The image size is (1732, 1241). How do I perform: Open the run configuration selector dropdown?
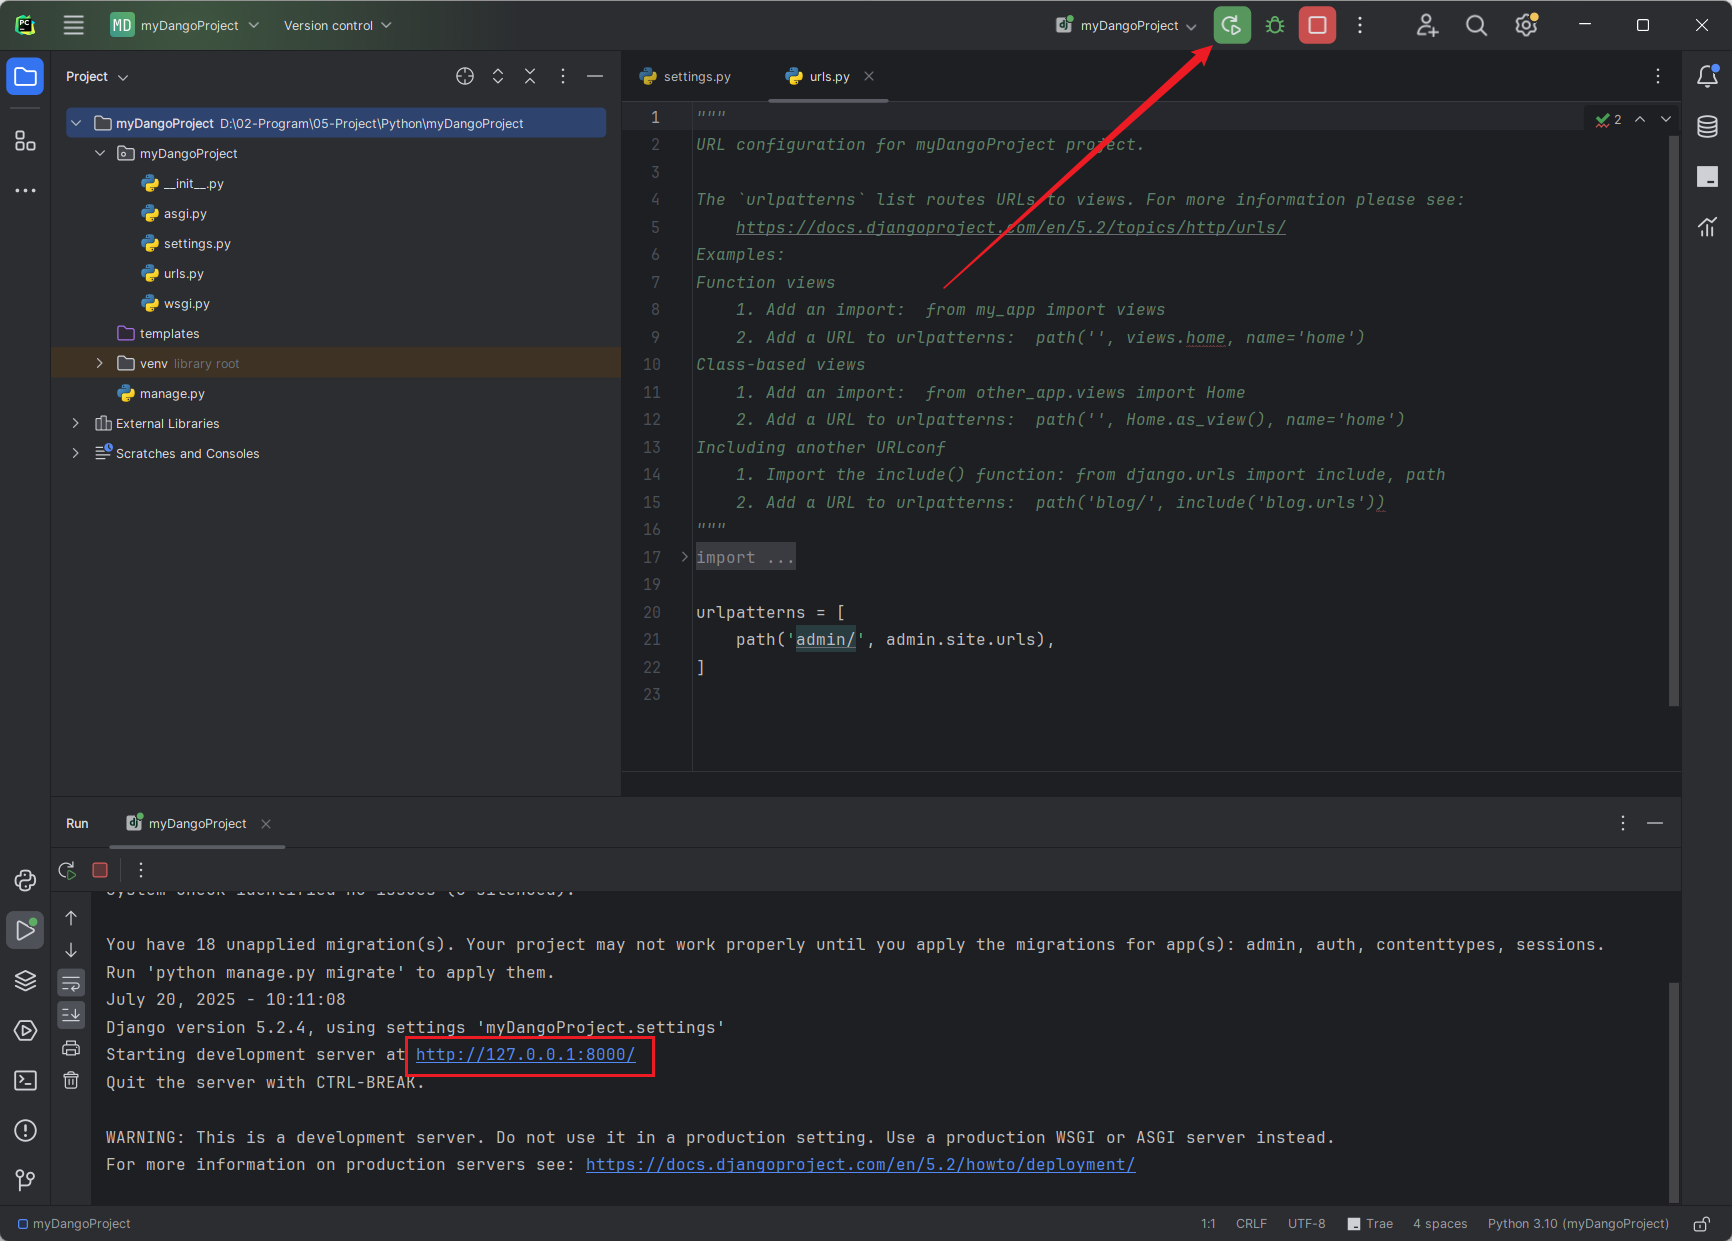click(1124, 25)
